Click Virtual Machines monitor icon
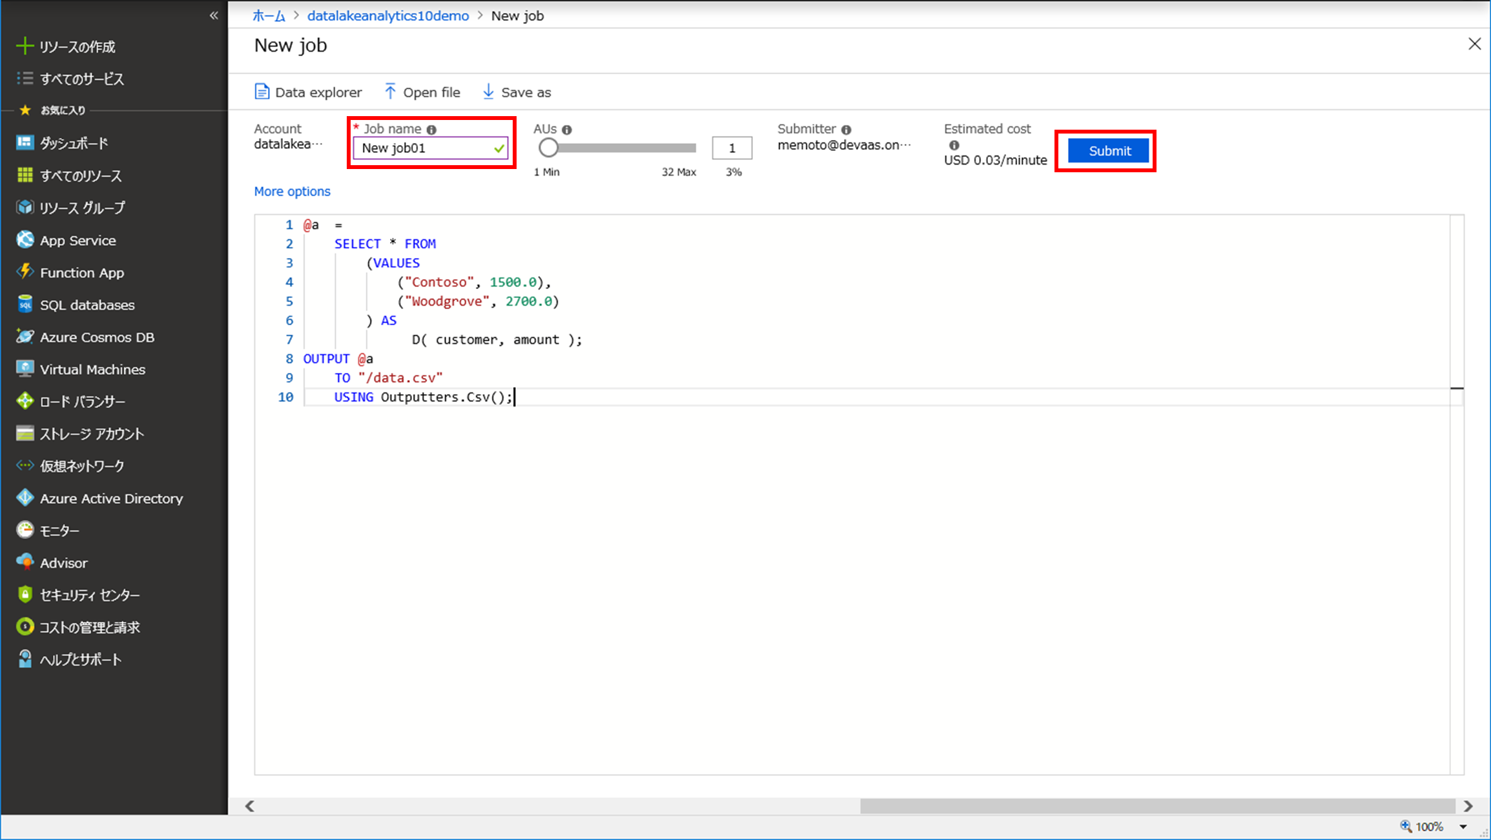Image resolution: width=1491 pixels, height=840 pixels. 25,369
